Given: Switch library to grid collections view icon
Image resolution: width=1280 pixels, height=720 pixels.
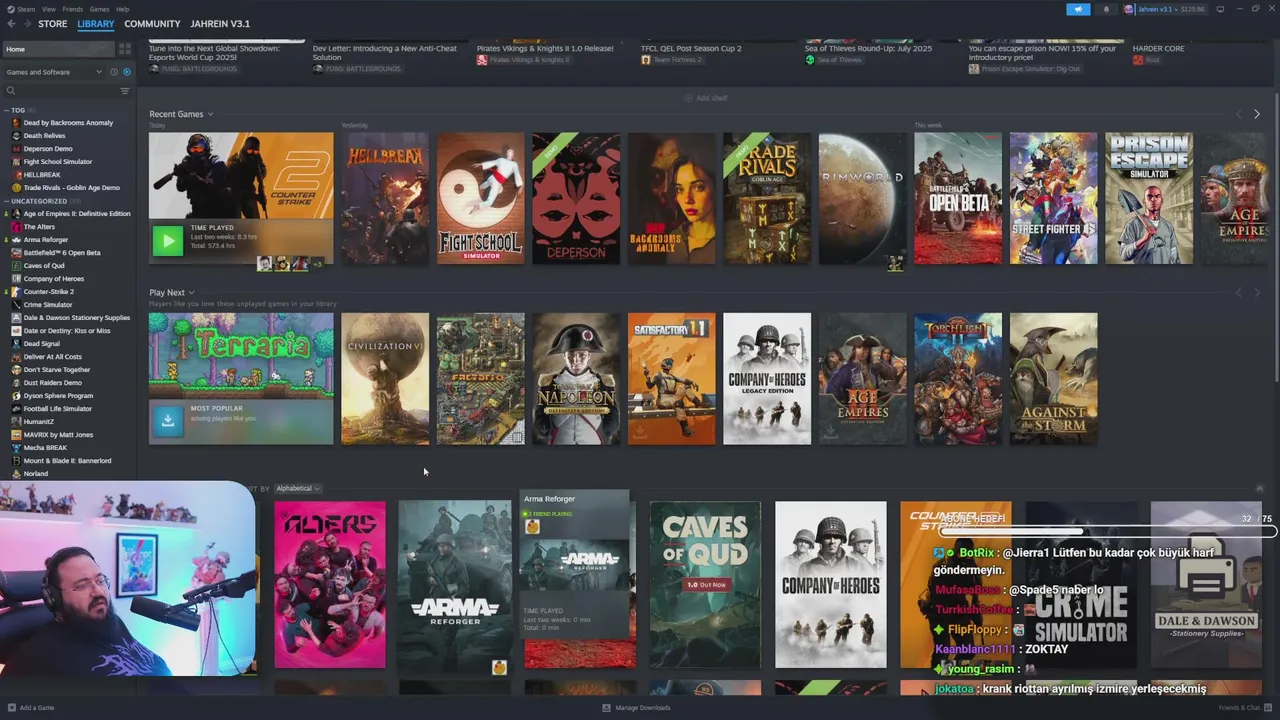Looking at the screenshot, I should tap(125, 49).
